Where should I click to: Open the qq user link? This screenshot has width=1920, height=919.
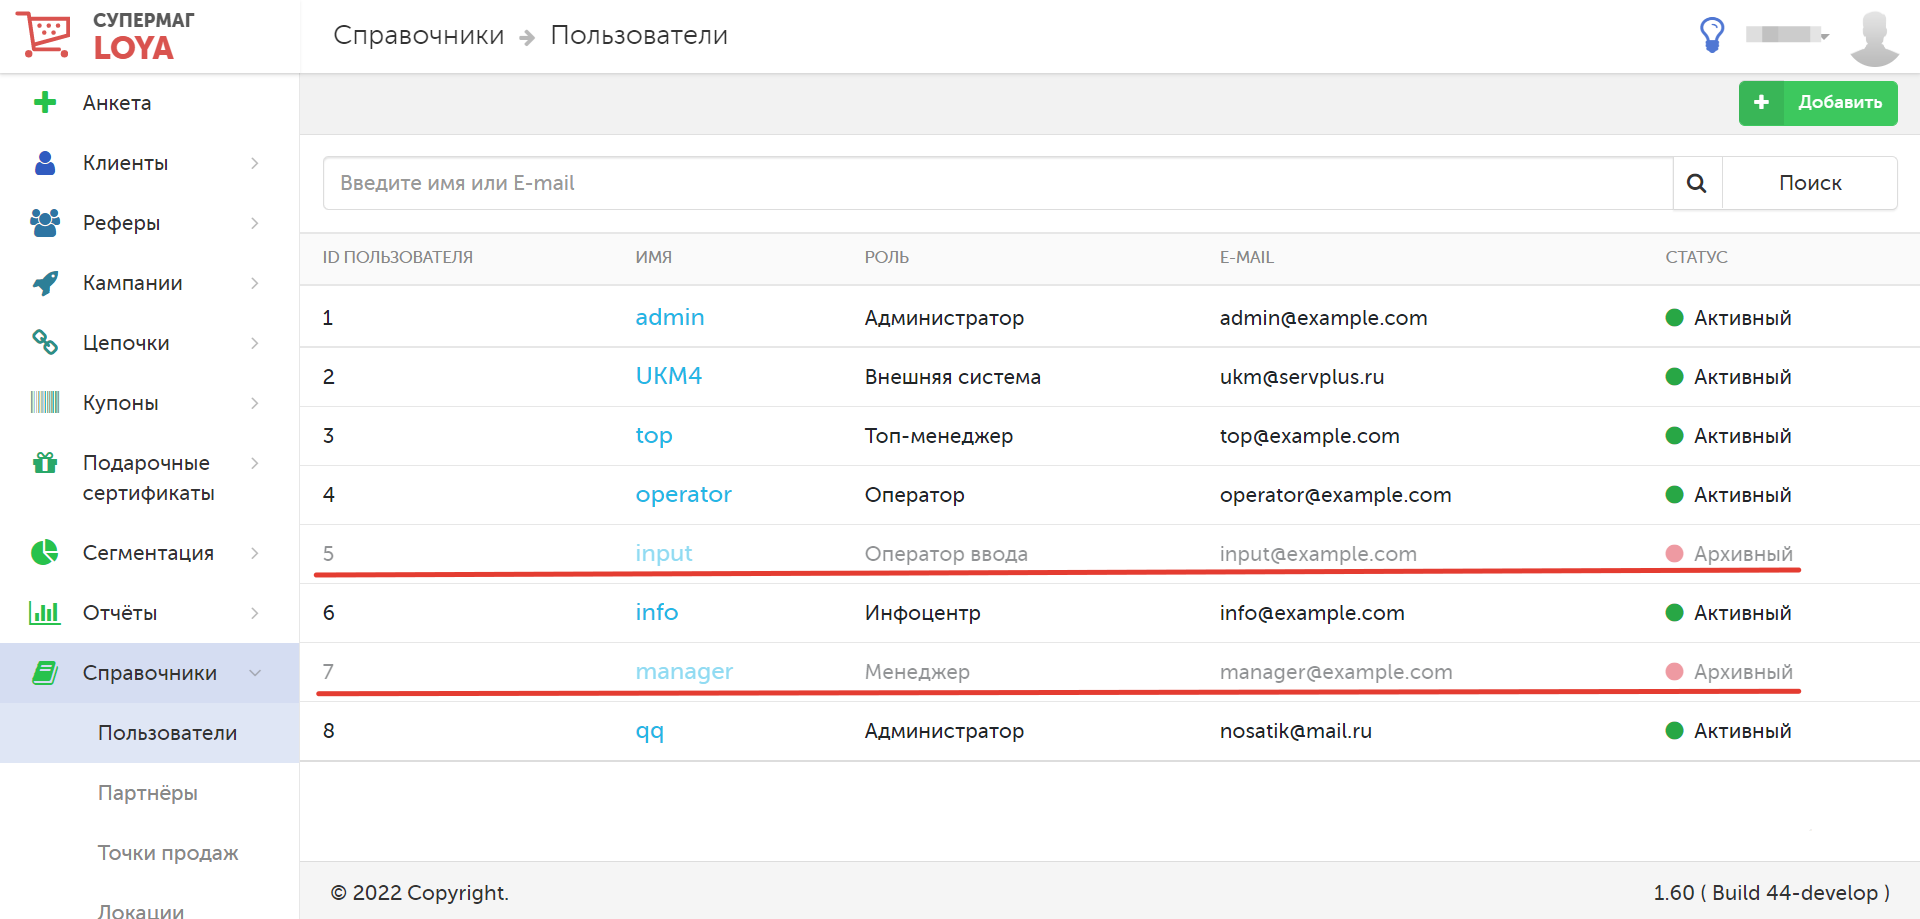(x=650, y=731)
